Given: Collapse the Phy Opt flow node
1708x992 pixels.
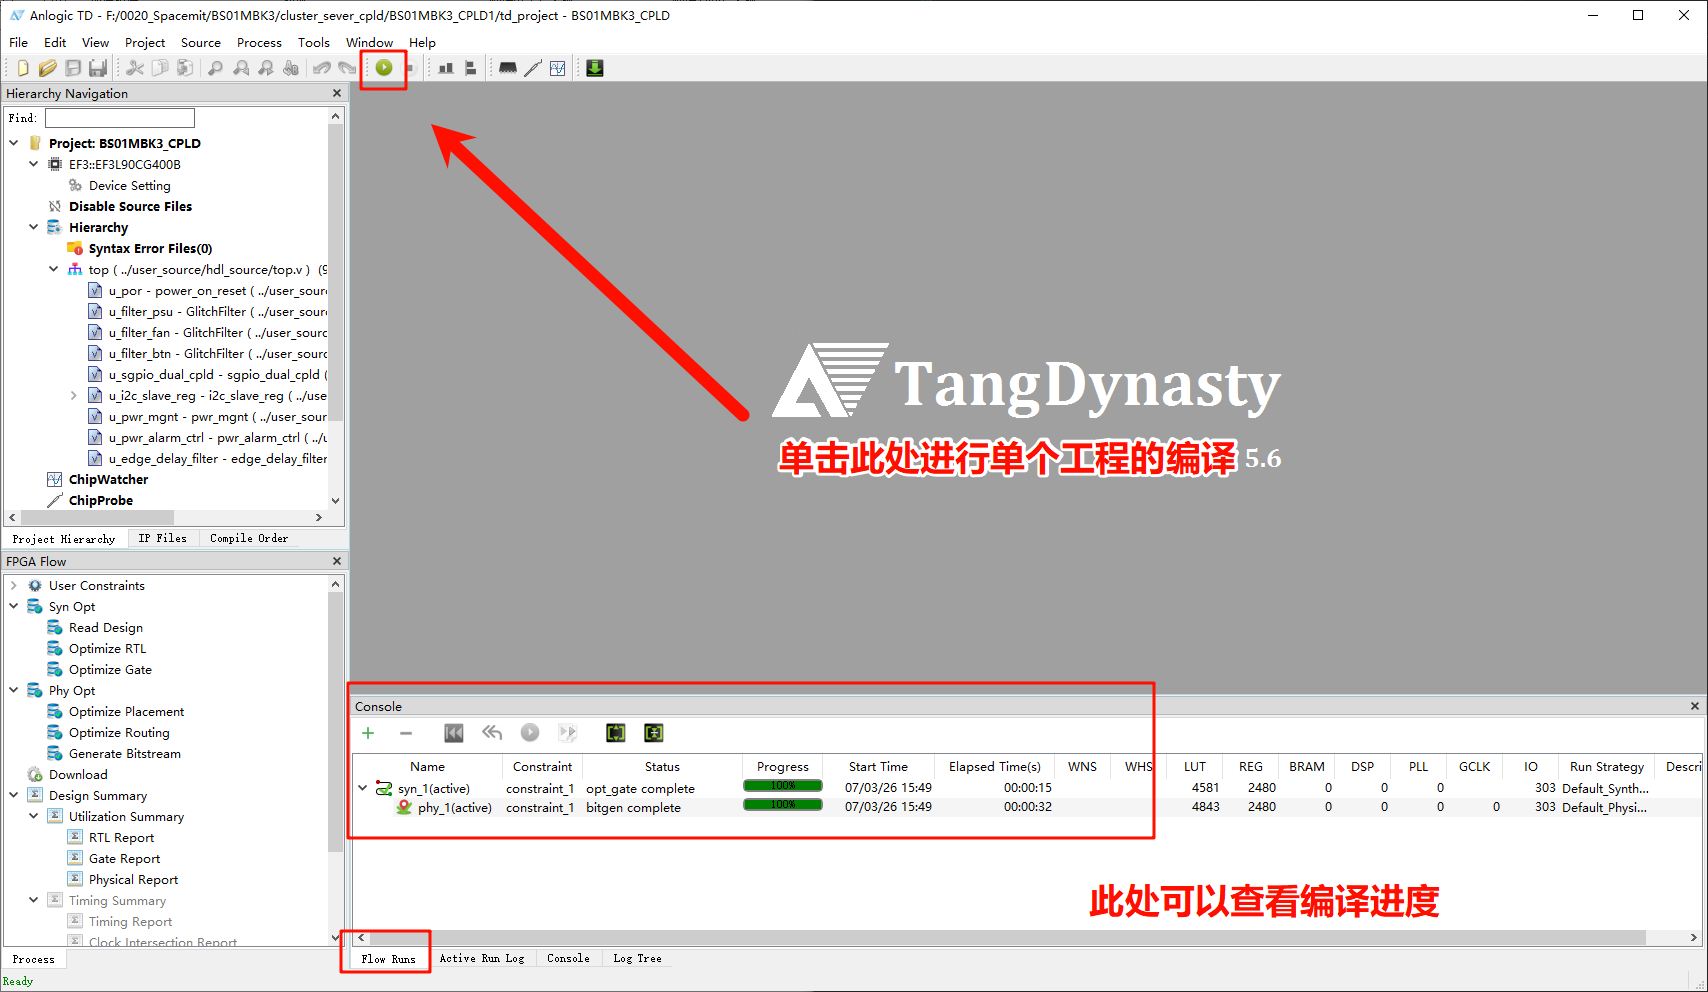Looking at the screenshot, I should click(14, 690).
